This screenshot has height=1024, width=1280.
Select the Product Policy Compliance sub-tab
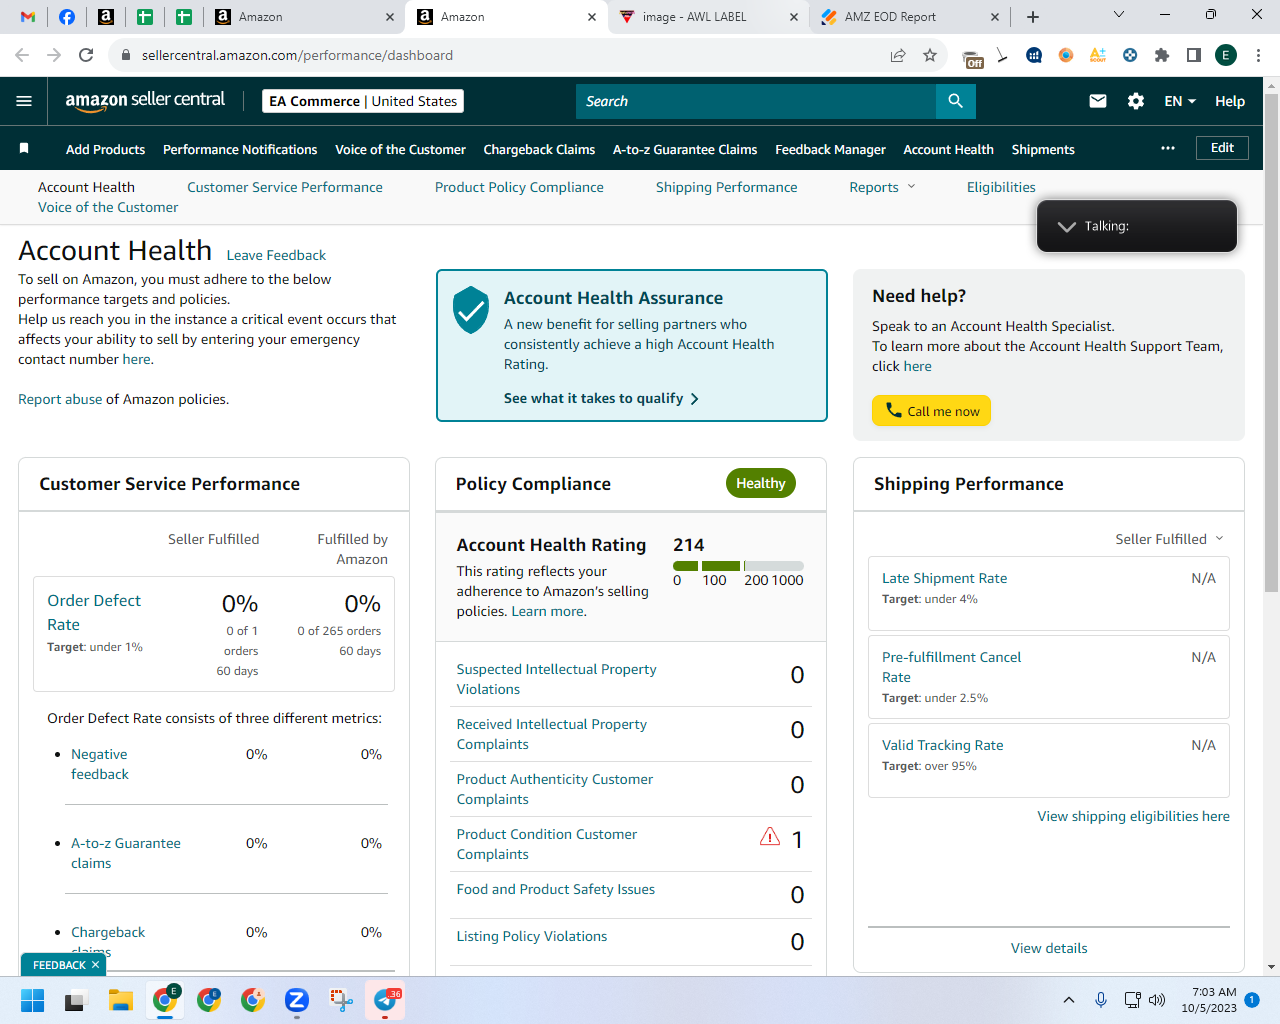[x=519, y=187]
